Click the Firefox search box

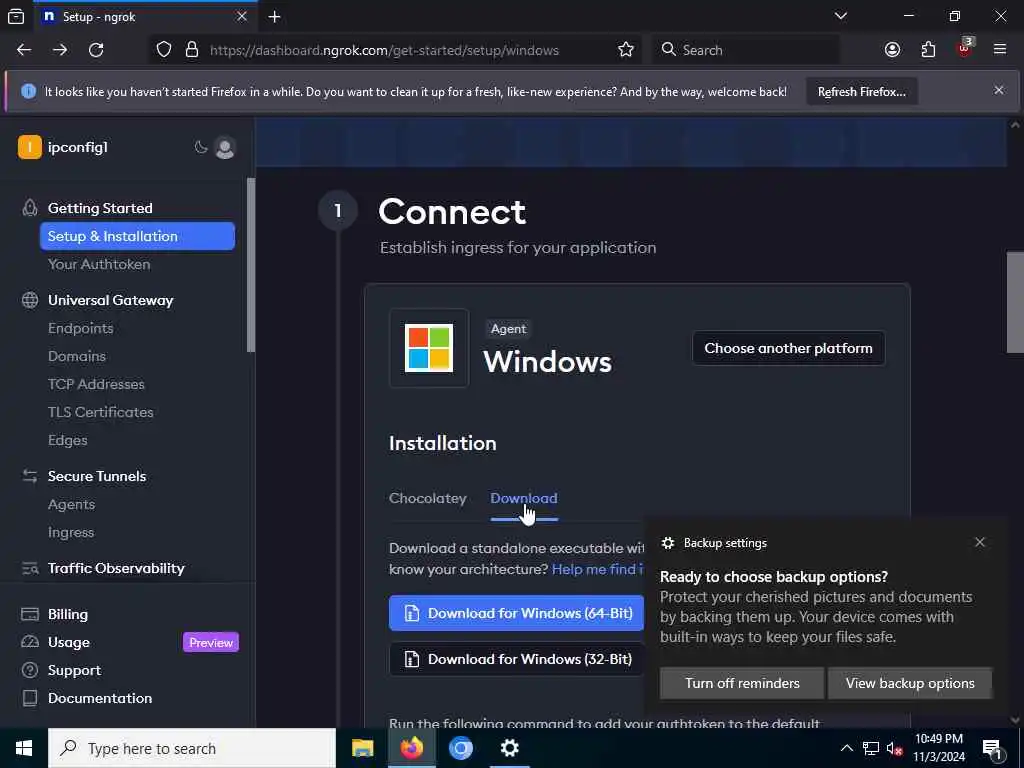coord(746,50)
